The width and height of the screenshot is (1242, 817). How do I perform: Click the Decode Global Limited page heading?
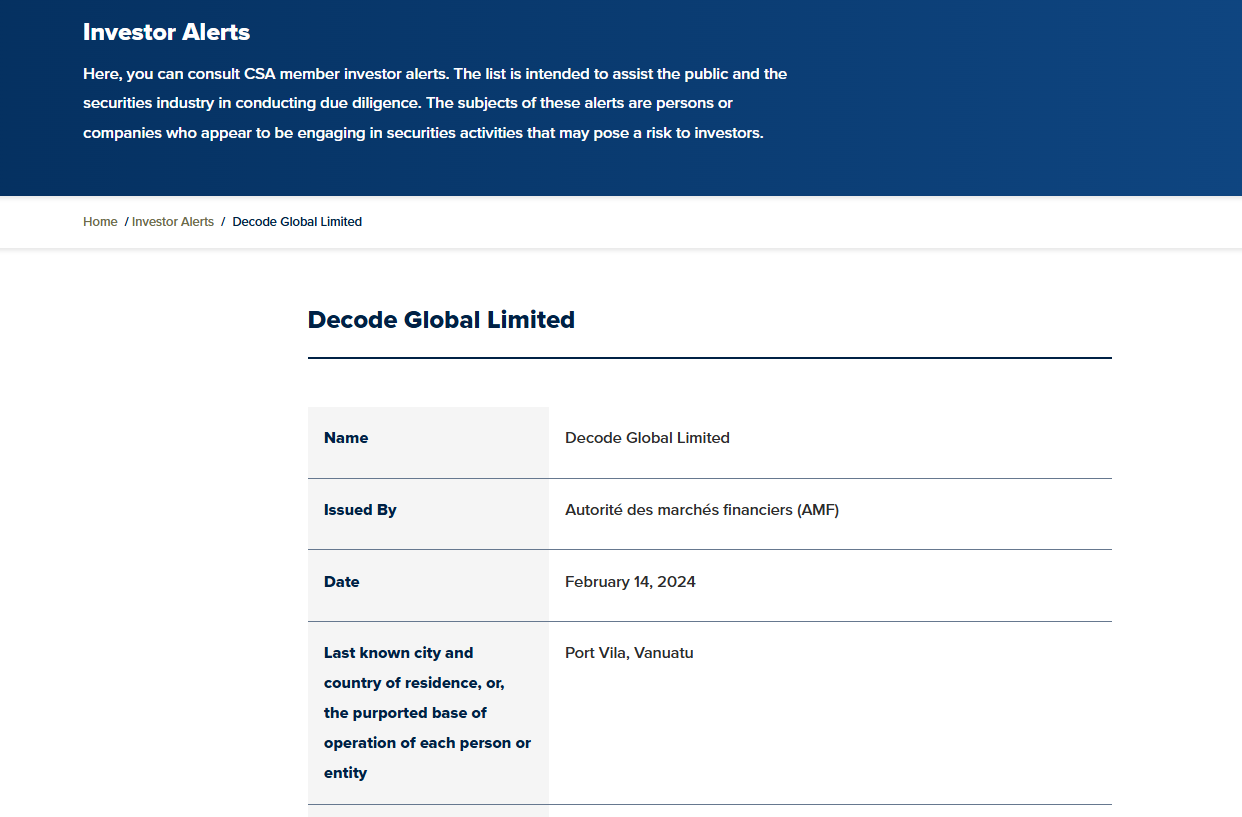[x=441, y=320]
